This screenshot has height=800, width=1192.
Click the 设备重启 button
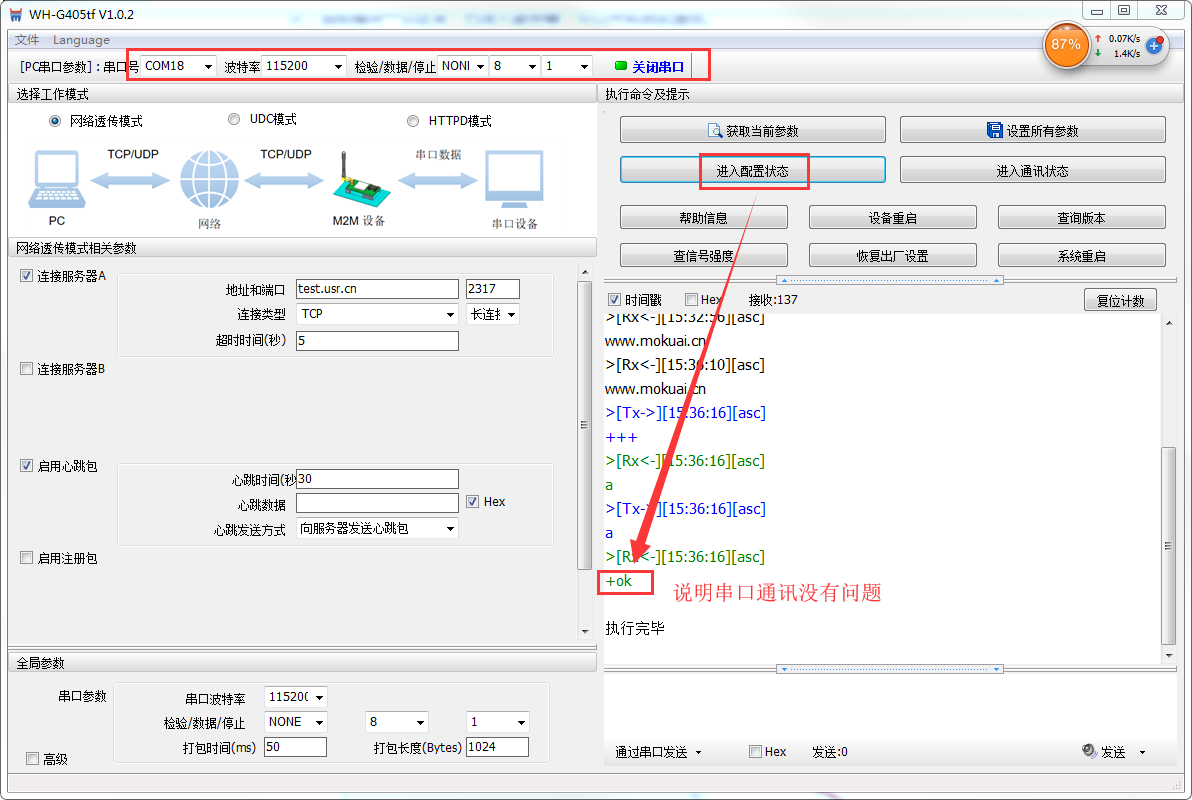[x=892, y=218]
